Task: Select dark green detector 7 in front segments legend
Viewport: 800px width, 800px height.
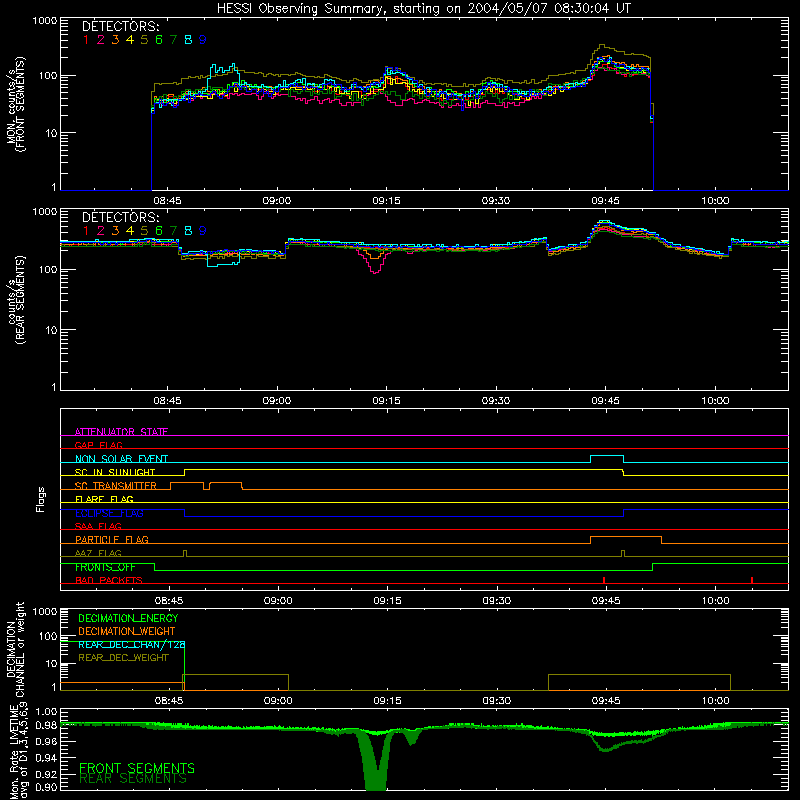Action: pyautogui.click(x=173, y=40)
